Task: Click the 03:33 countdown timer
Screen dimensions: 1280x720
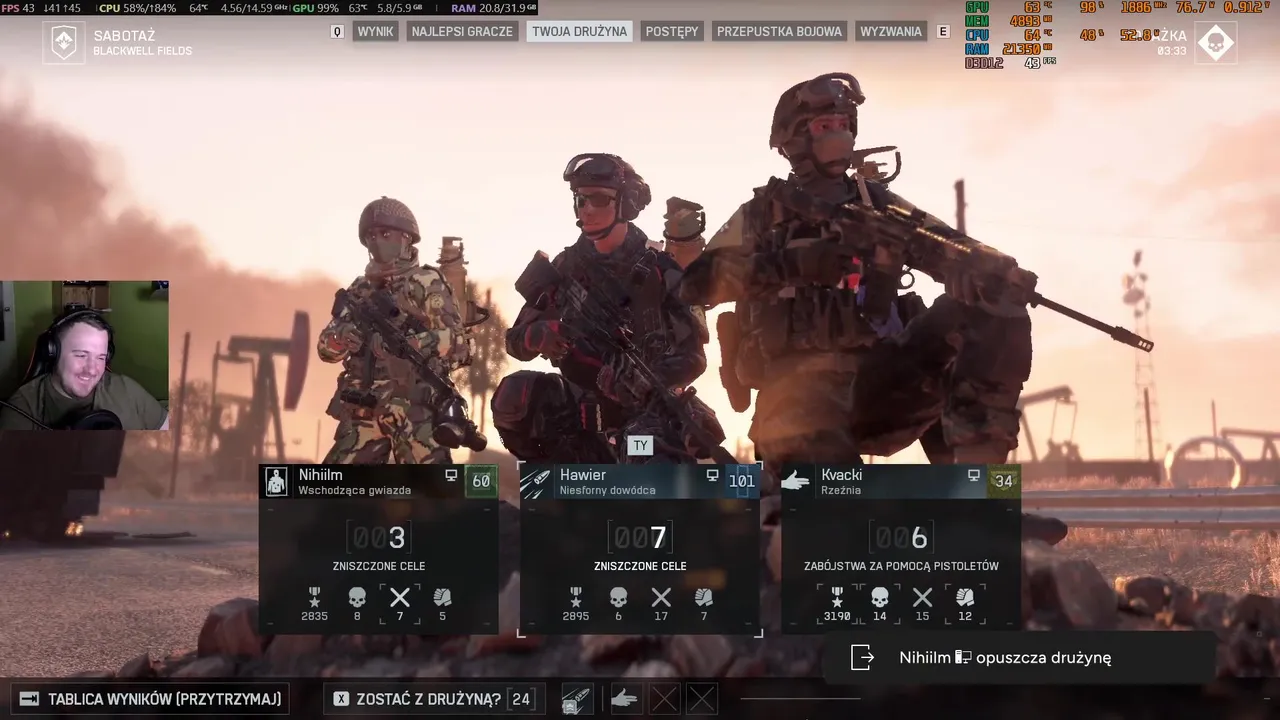Action: click(1172, 51)
